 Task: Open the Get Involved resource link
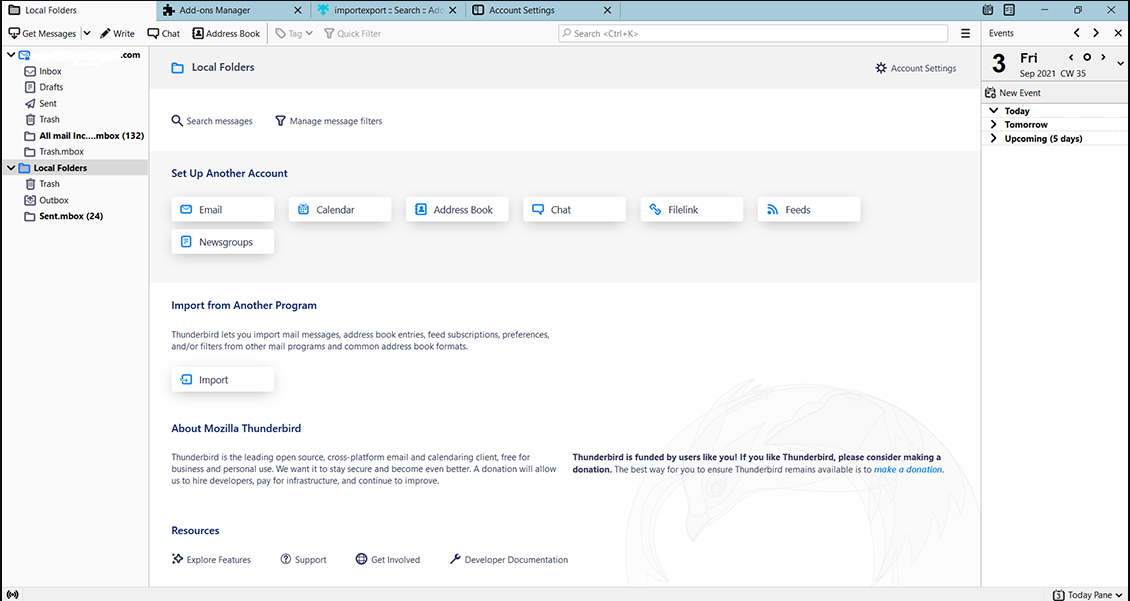click(388, 559)
